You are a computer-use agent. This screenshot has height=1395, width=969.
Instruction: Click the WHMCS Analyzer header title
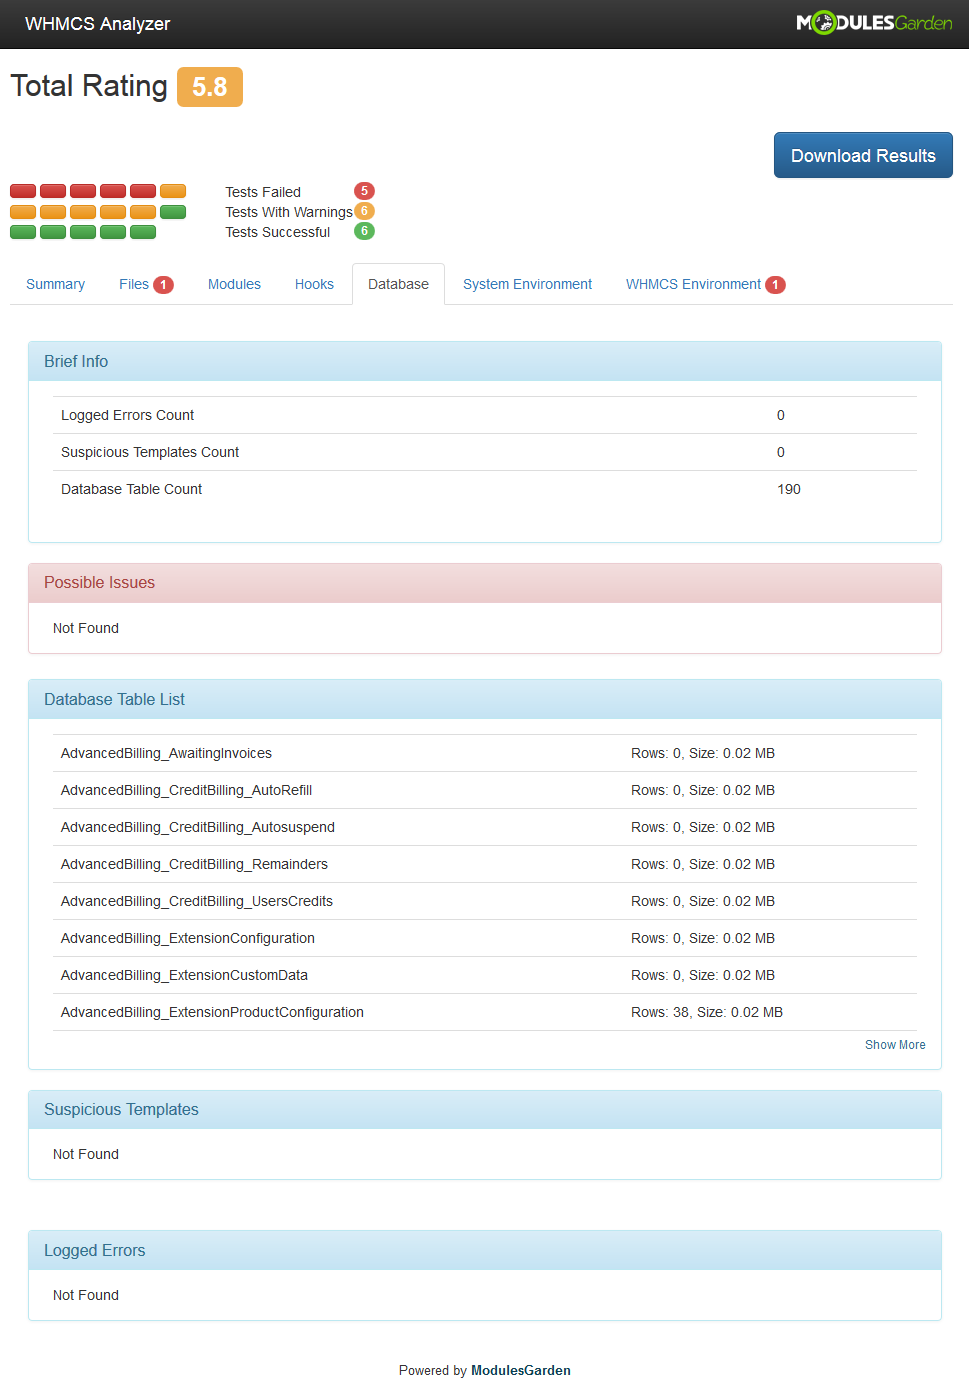point(98,24)
